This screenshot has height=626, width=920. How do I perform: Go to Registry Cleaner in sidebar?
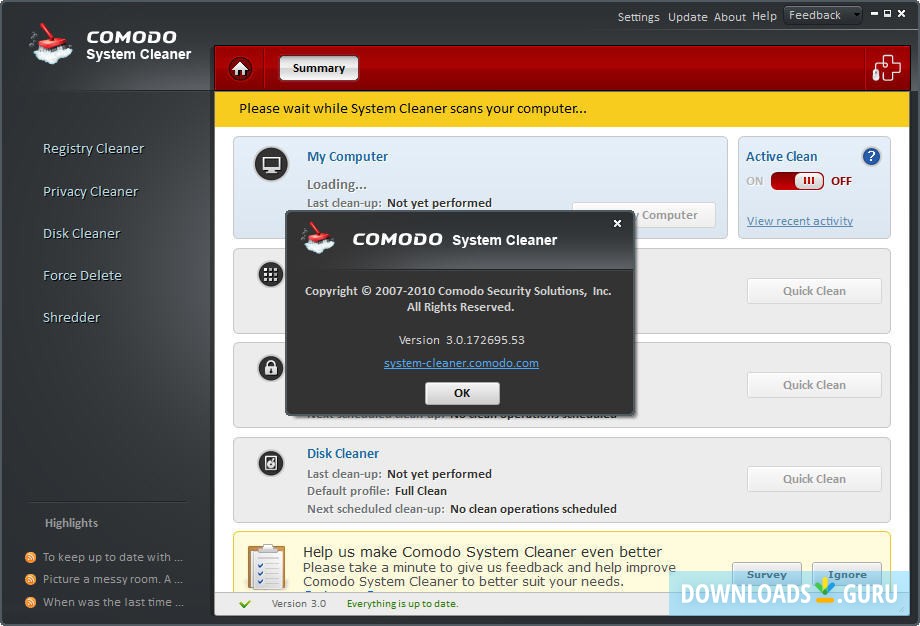(93, 149)
